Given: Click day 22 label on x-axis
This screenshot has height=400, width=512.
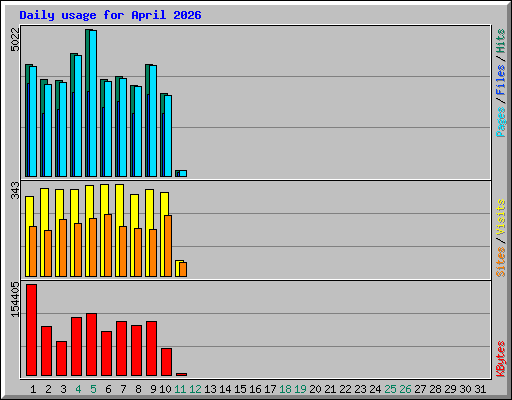Looking at the screenshot, I should pos(345,389).
